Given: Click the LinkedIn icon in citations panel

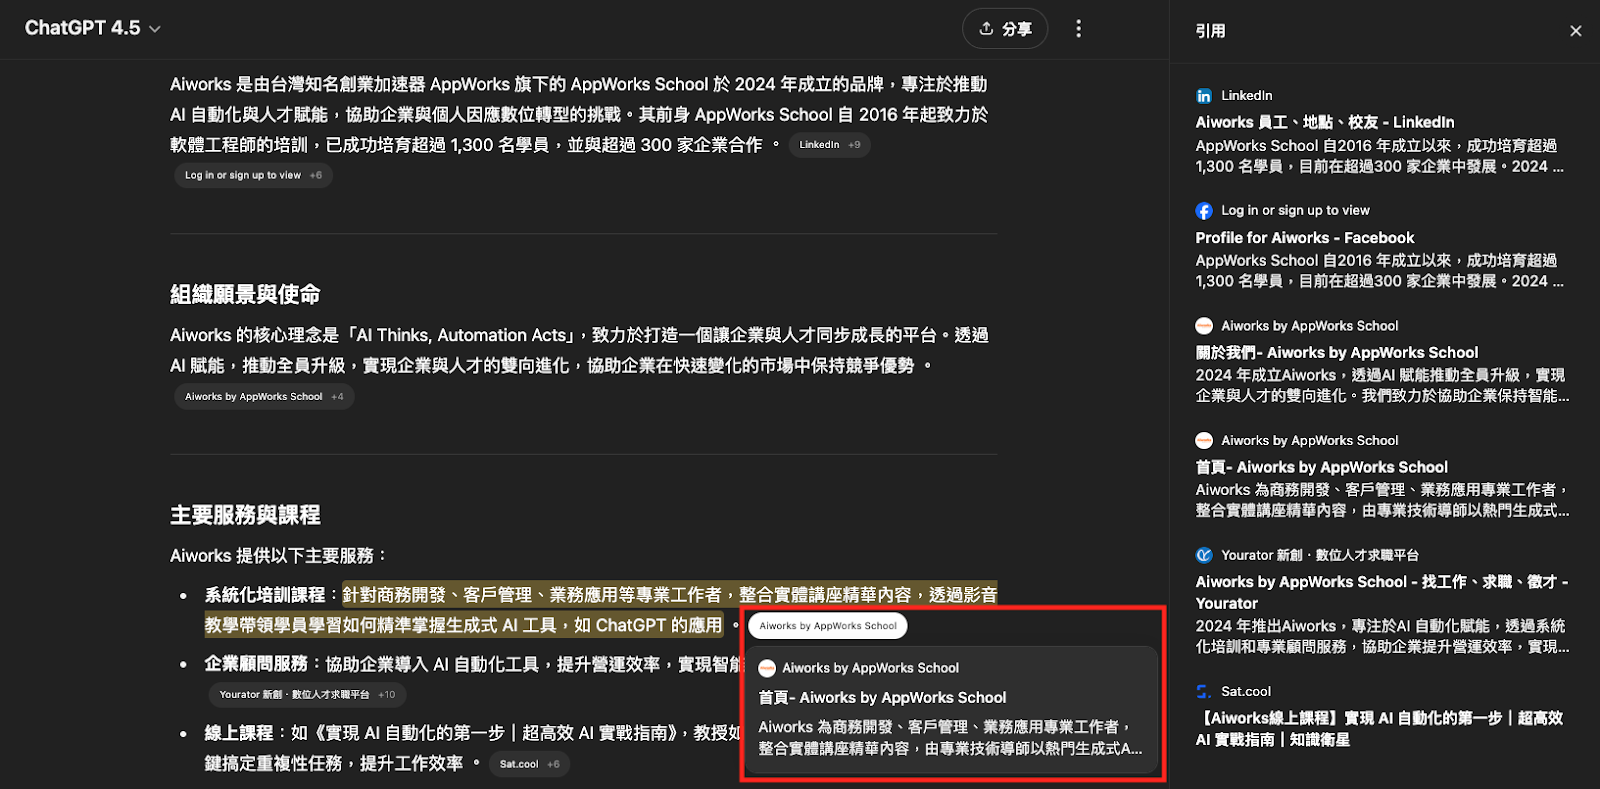Looking at the screenshot, I should pyautogui.click(x=1204, y=96).
